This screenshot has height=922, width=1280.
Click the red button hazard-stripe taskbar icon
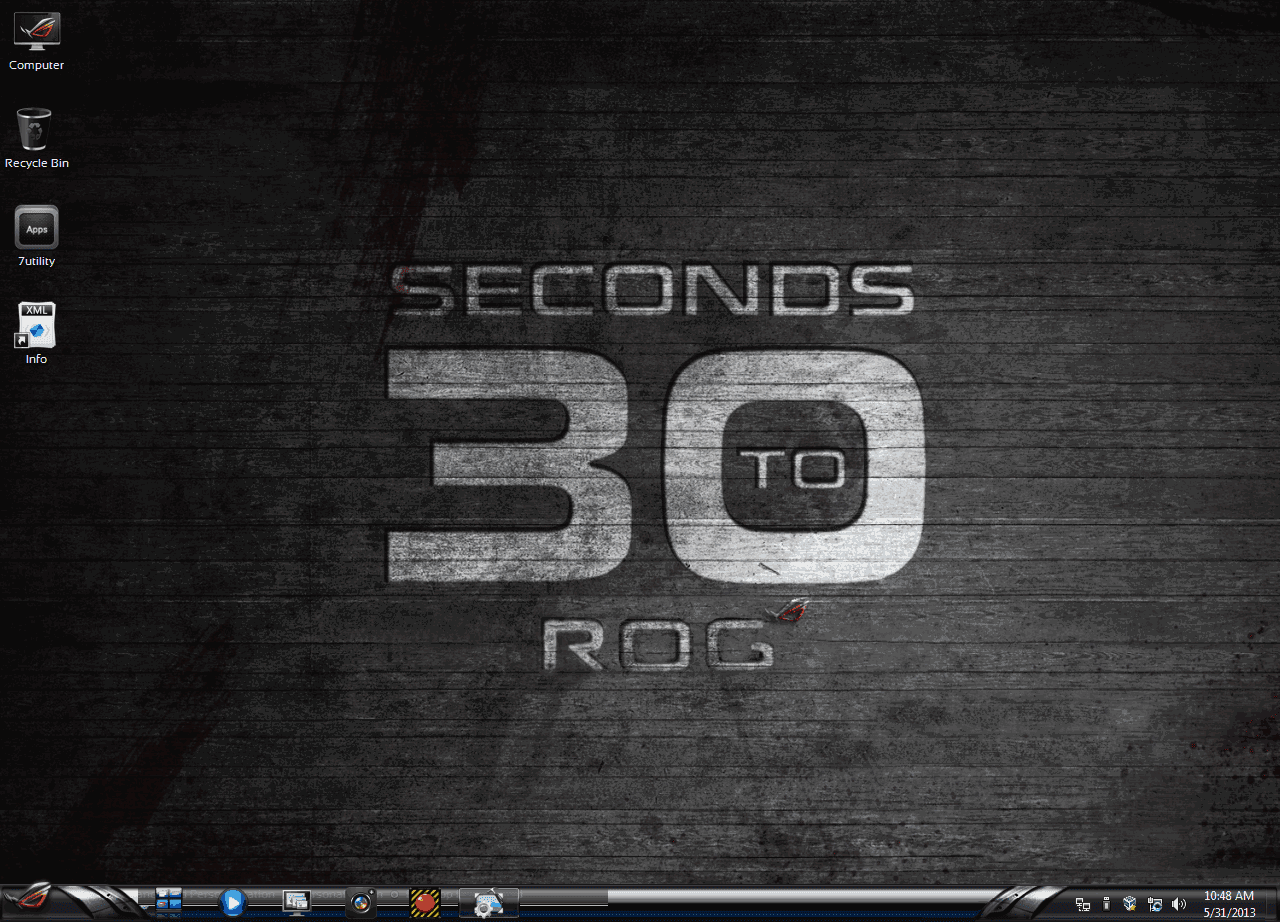pos(425,903)
